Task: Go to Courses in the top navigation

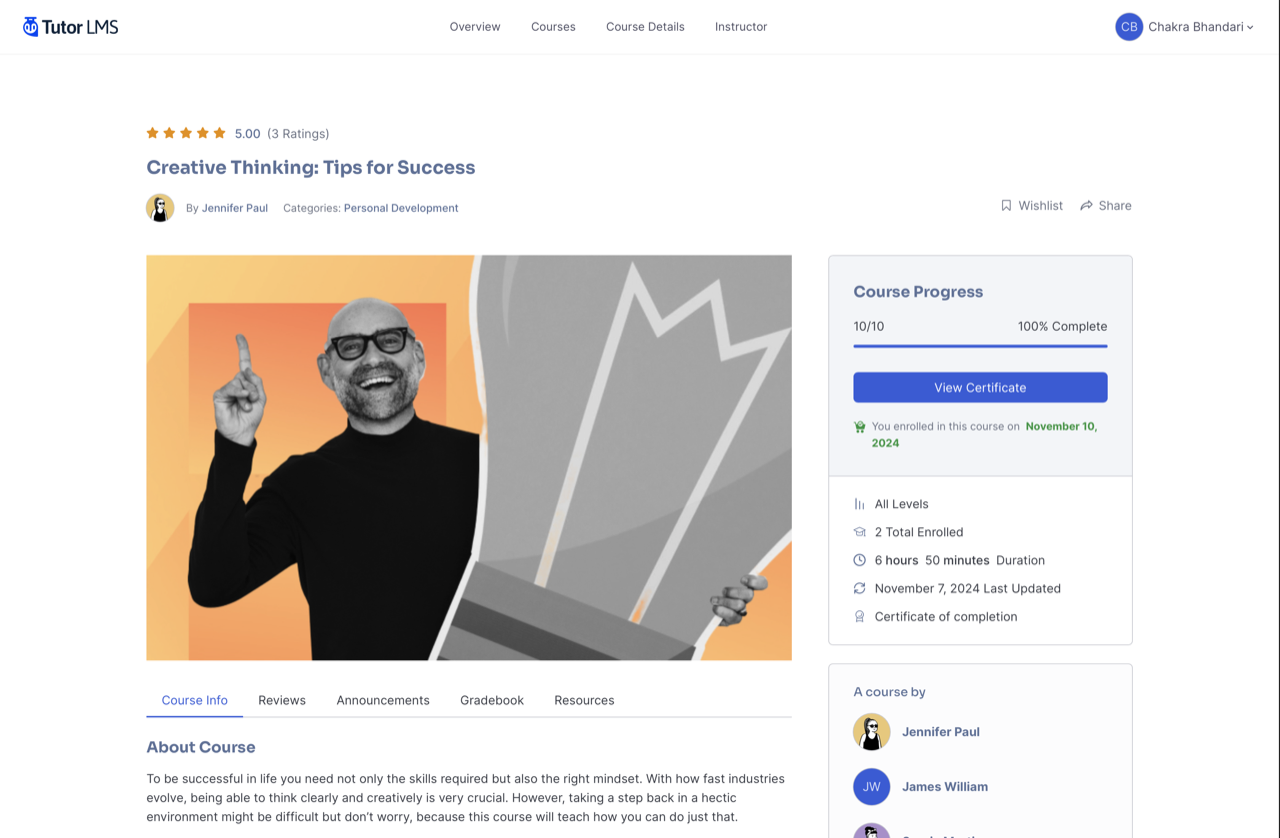Action: point(553,27)
